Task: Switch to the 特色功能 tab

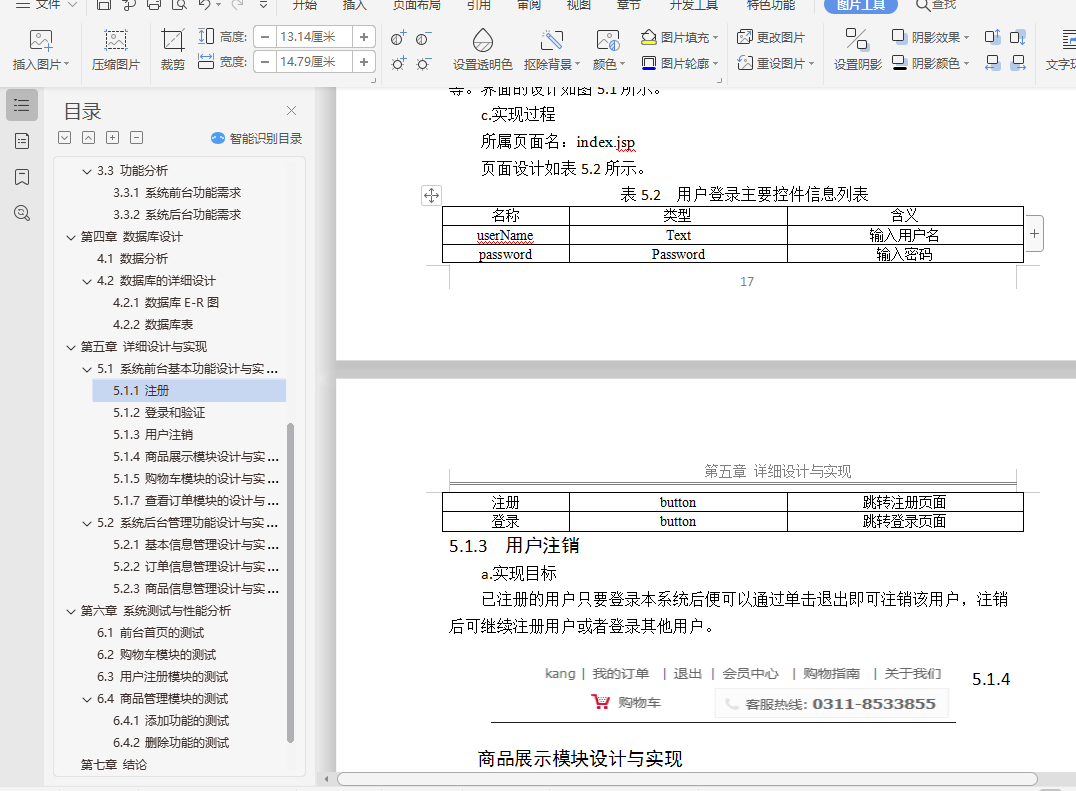Action: (x=771, y=5)
